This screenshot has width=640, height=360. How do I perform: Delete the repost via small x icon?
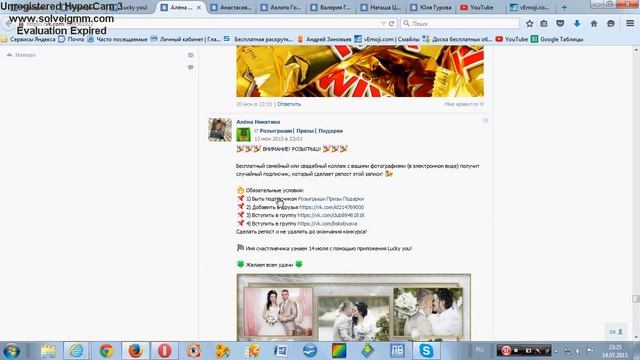point(485,120)
